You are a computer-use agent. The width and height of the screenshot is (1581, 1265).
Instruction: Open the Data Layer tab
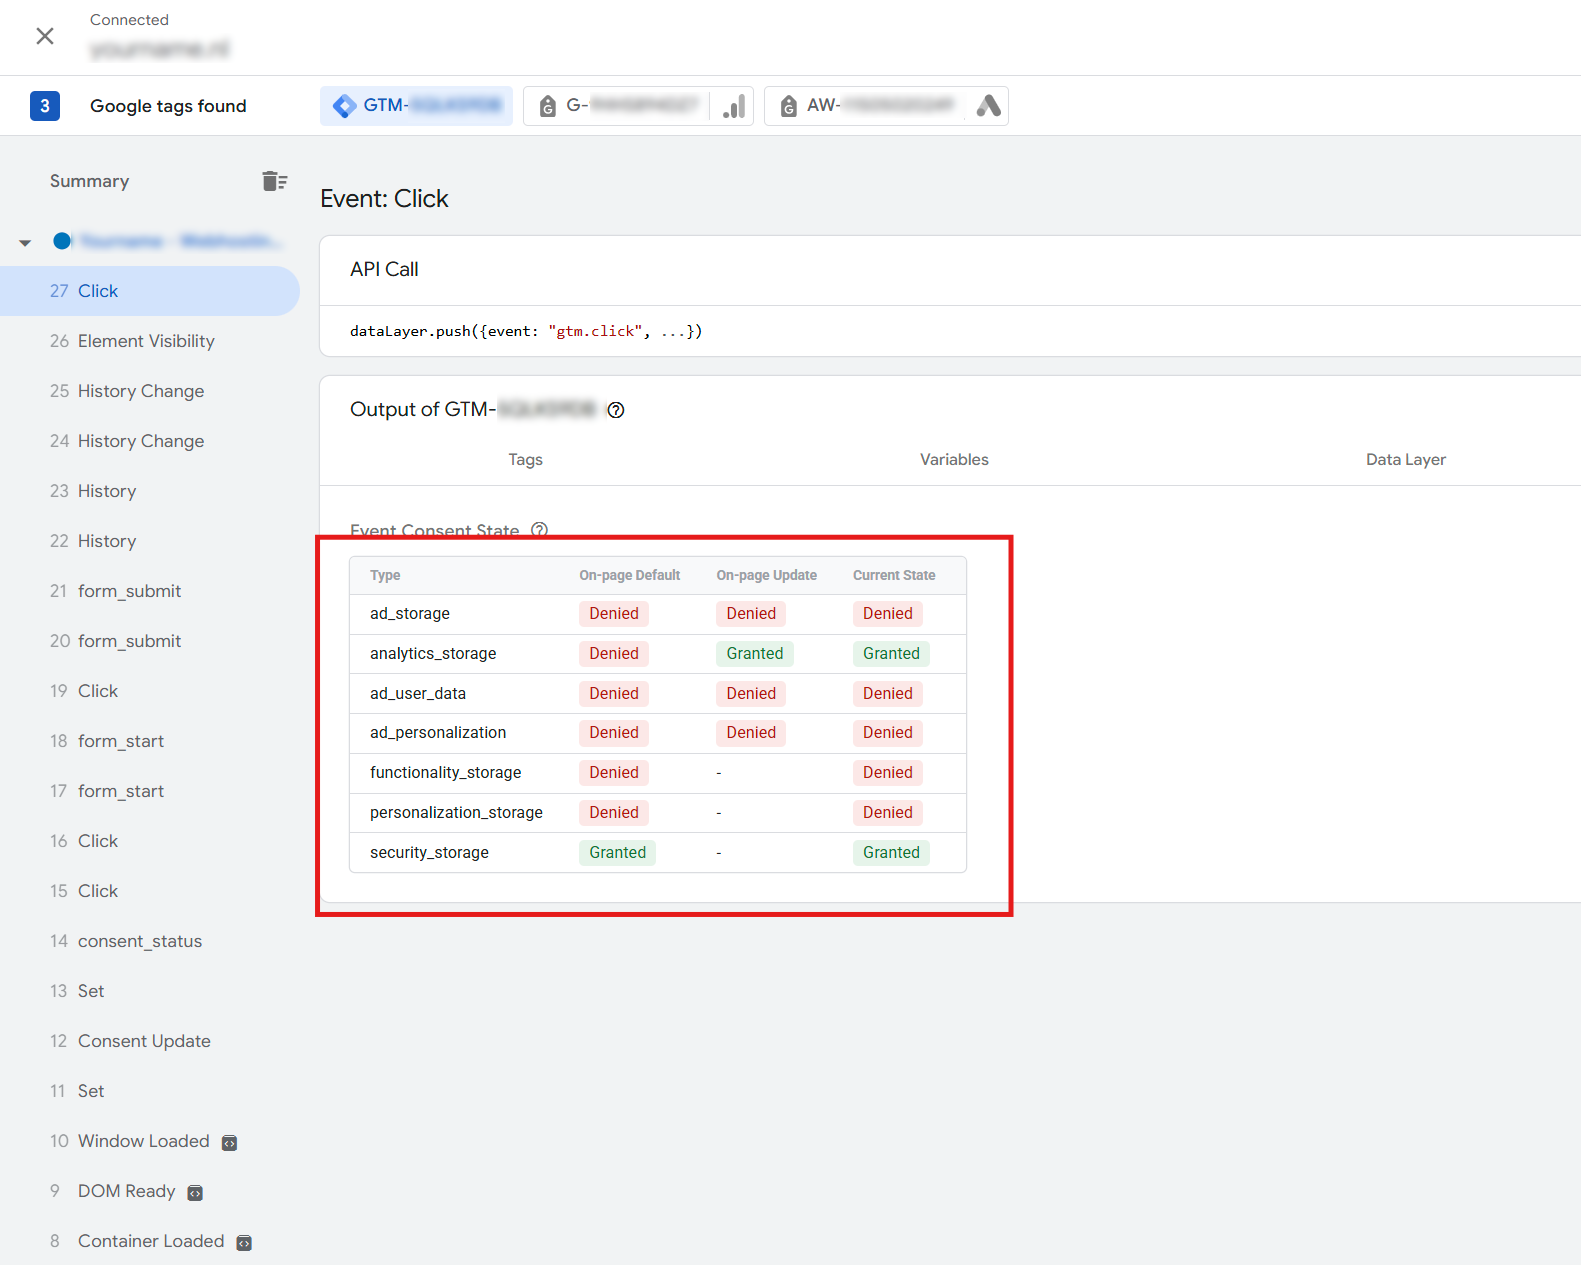coord(1405,460)
